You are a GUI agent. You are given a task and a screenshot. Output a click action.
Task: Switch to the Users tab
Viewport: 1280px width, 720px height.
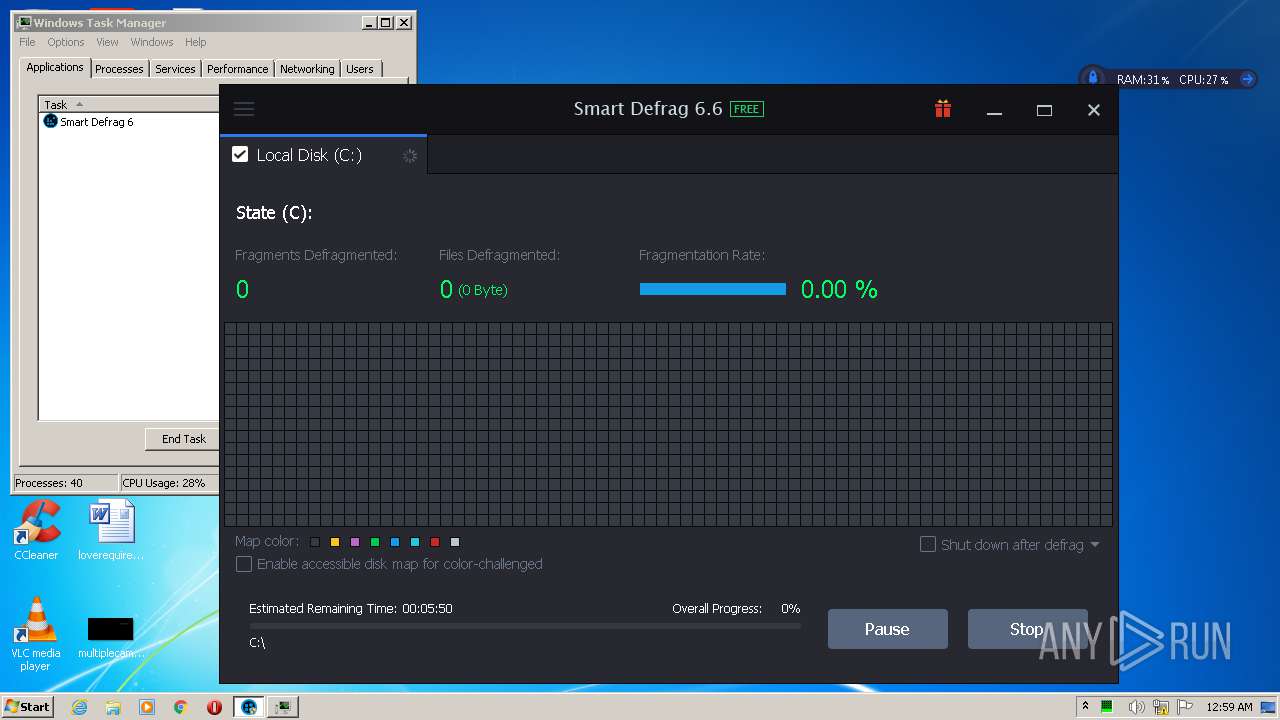tap(360, 69)
